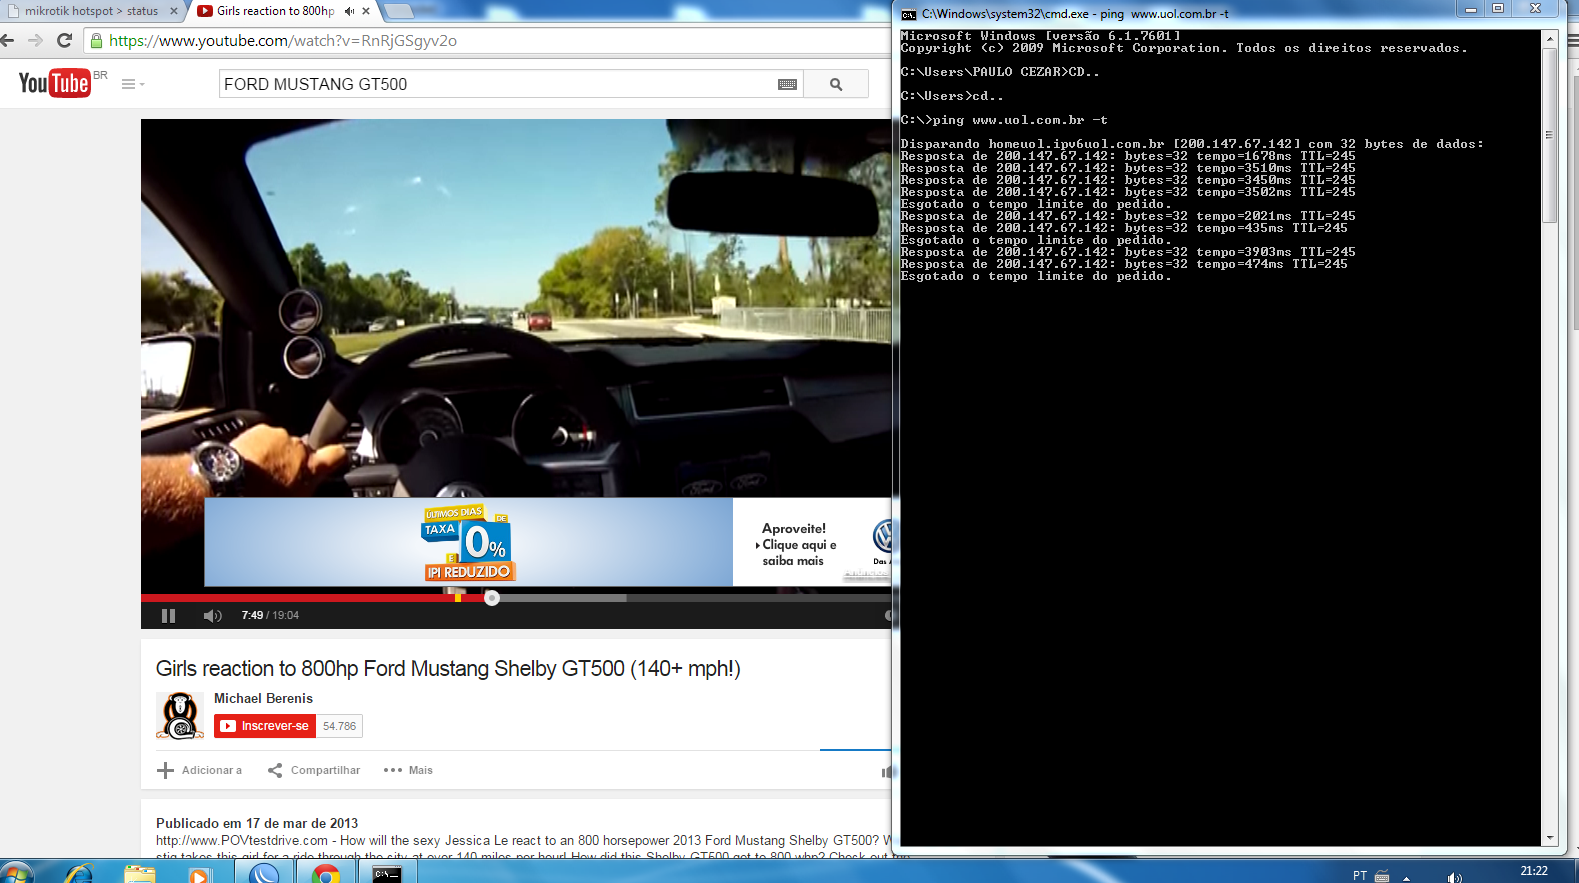The image size is (1579, 883).
Task: Open the system volume tray icon
Action: point(1454,877)
